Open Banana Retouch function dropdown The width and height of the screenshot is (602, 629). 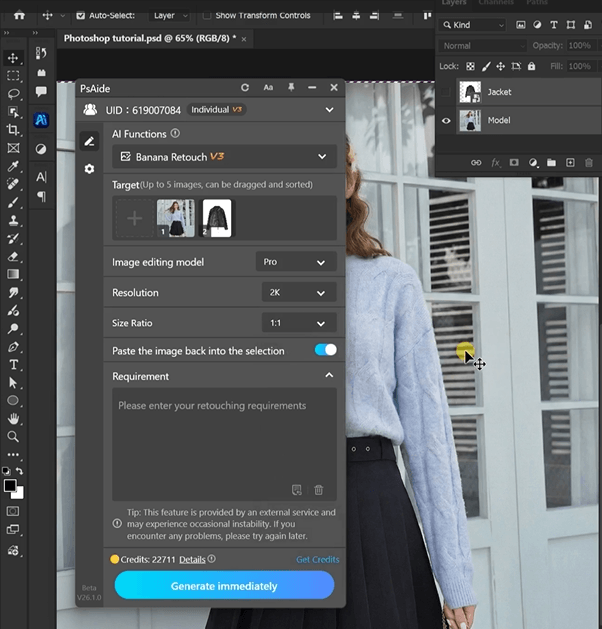[224, 156]
